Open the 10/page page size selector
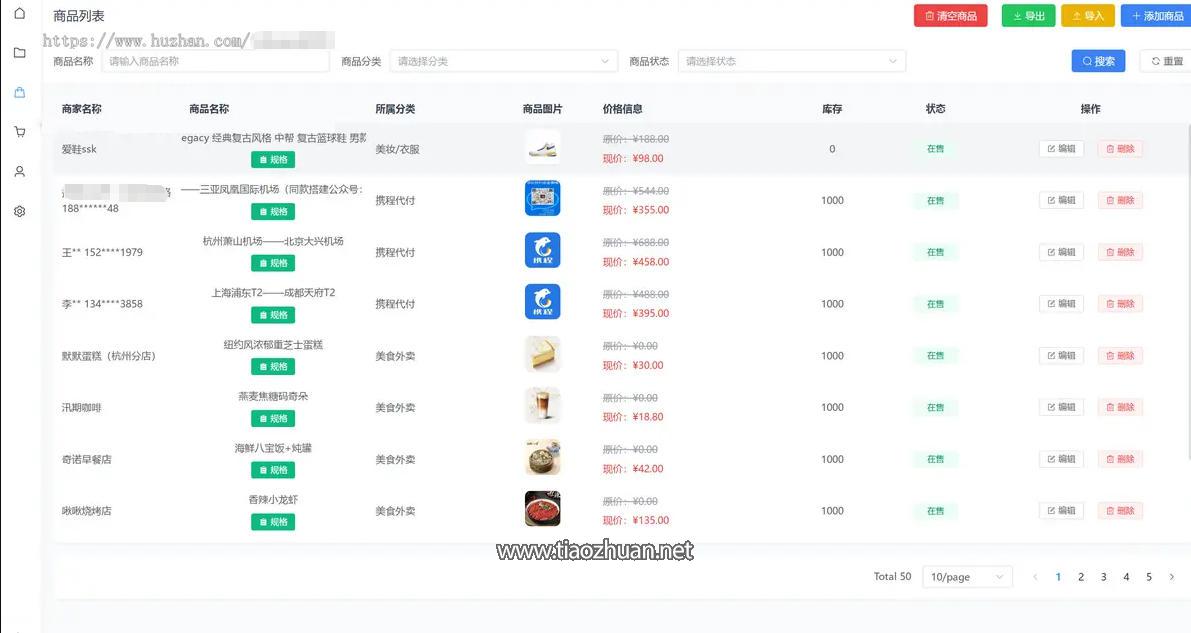 click(966, 577)
